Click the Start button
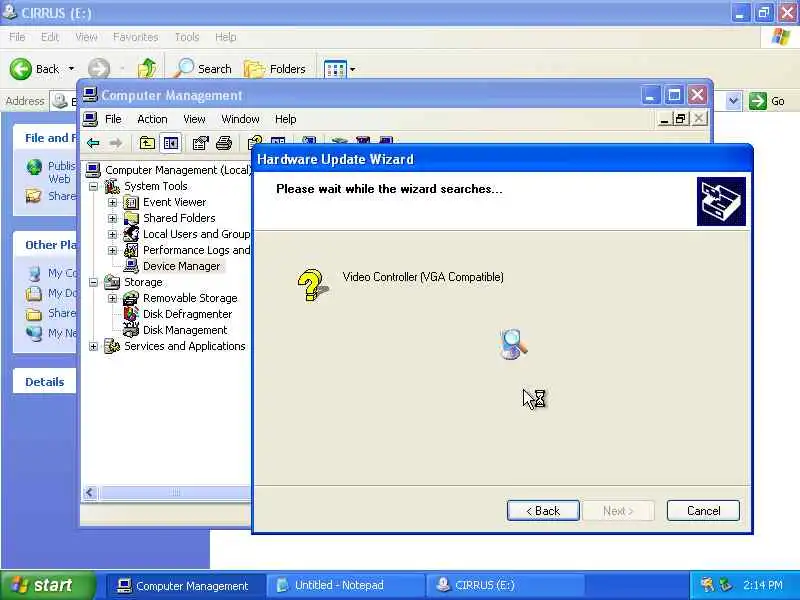Viewport: 800px width, 600px height. [47, 585]
